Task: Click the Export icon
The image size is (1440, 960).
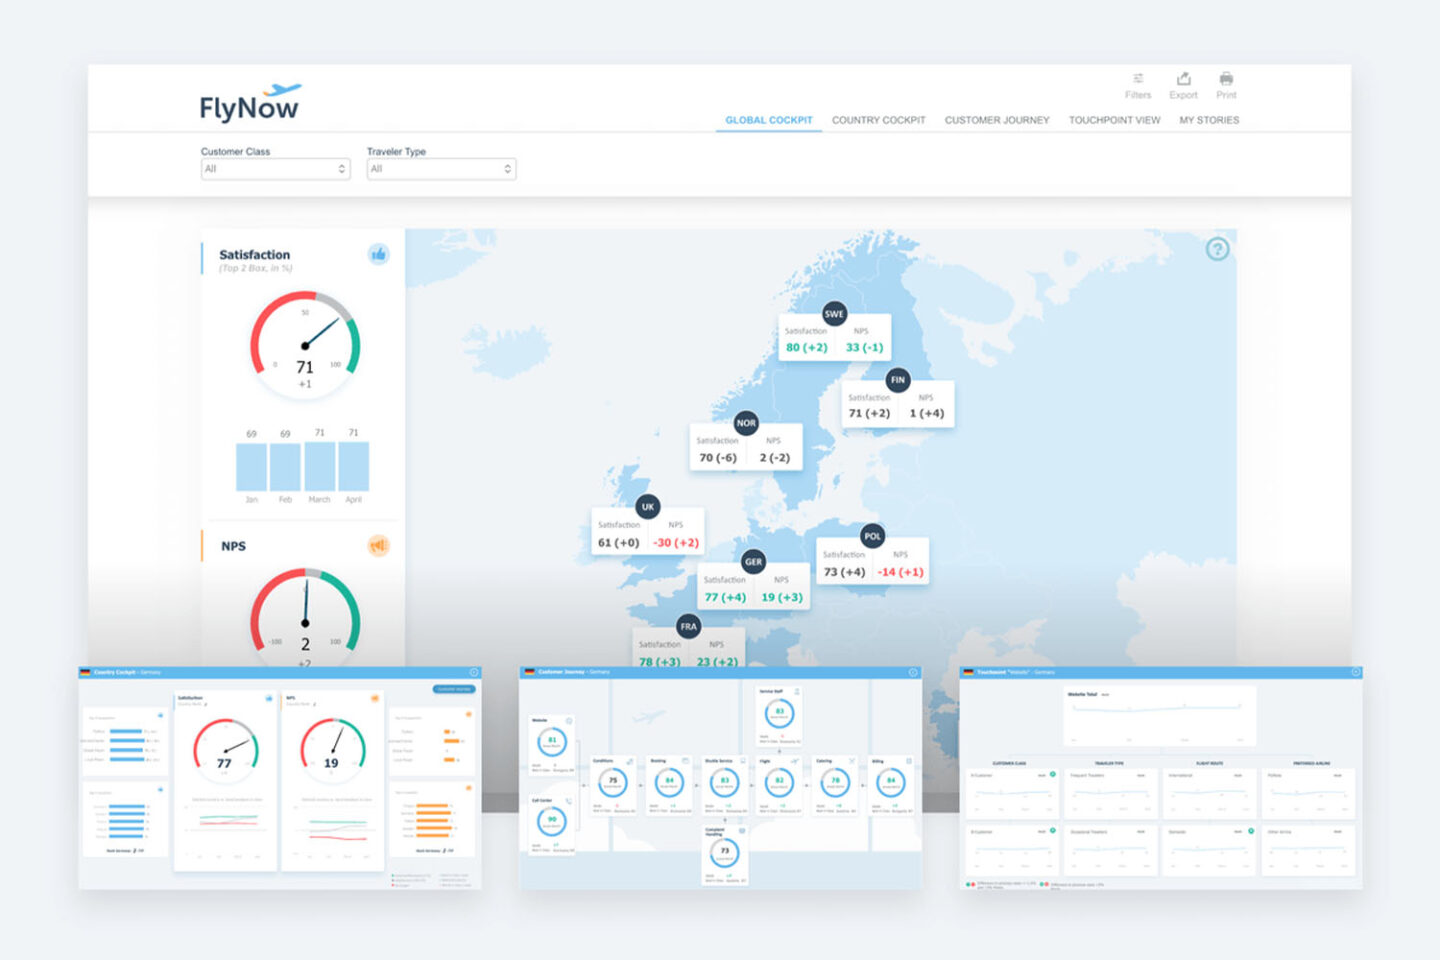Action: click(x=1183, y=79)
